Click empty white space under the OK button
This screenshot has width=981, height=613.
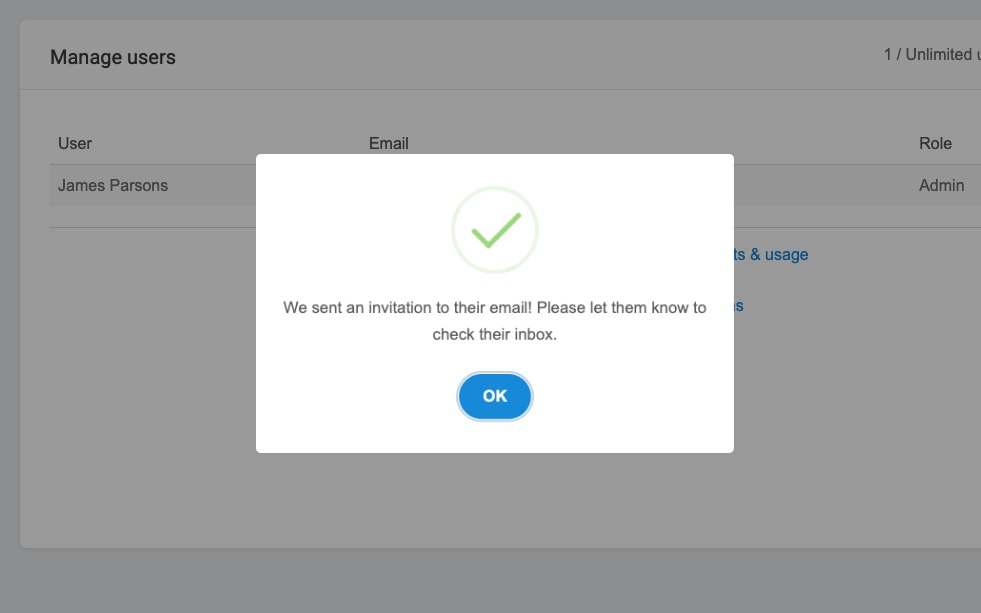[494, 437]
